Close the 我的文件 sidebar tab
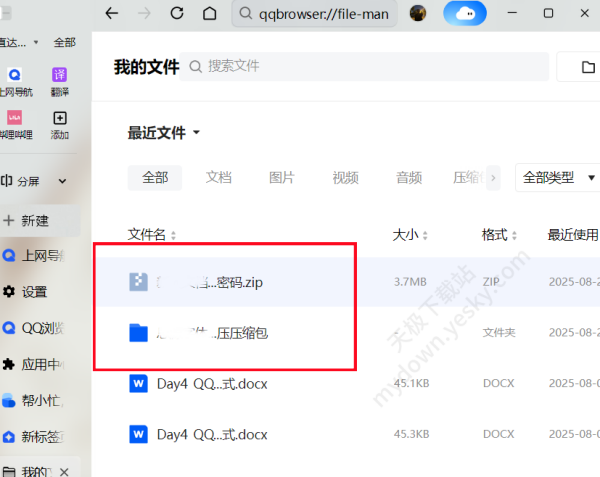 coord(64,470)
